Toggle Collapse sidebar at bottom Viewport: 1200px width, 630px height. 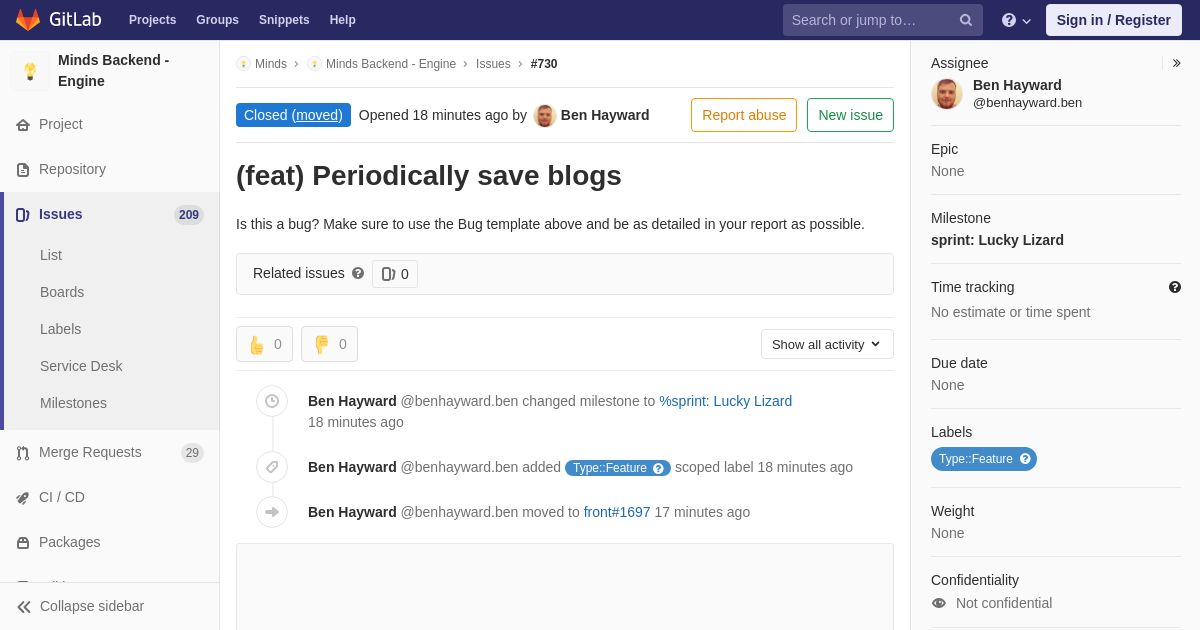[x=110, y=606]
